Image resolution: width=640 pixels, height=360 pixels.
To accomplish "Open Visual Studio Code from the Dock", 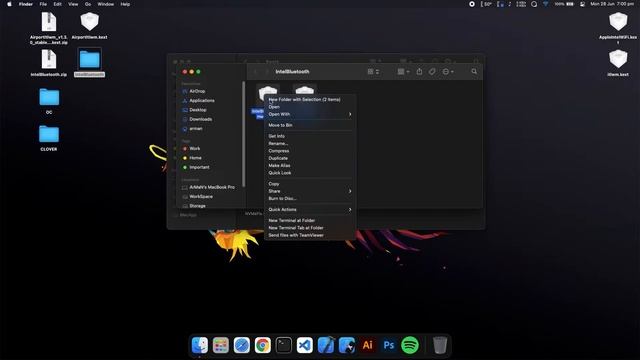I will tap(304, 345).
